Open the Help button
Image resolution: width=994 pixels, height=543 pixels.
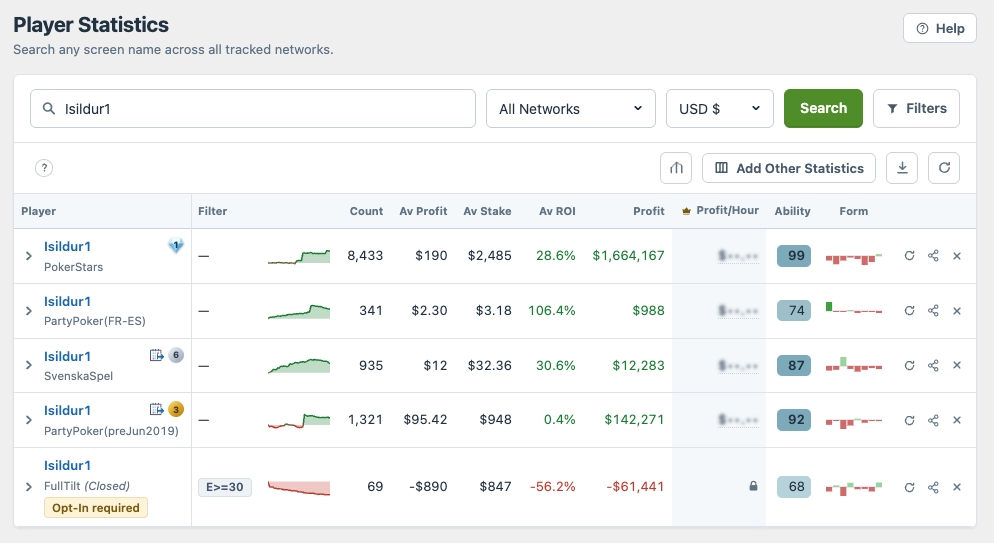tap(939, 29)
